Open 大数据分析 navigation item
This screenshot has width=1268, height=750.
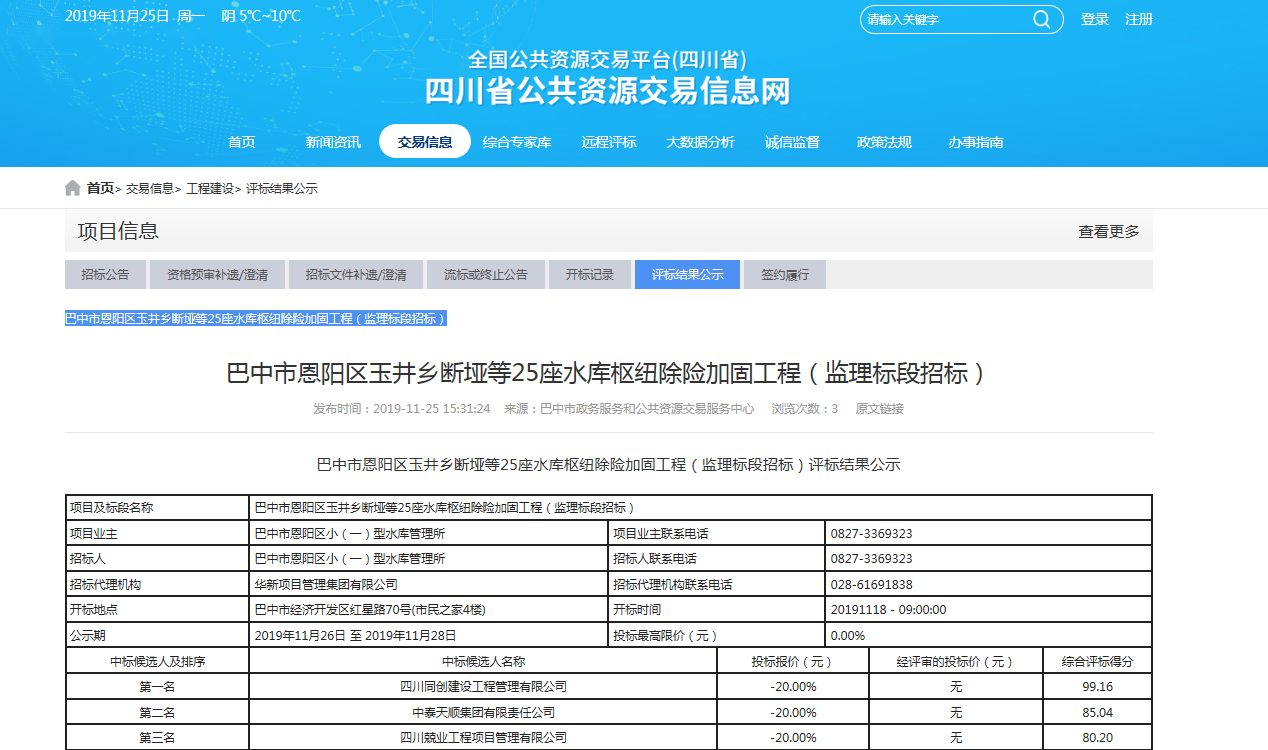click(701, 142)
